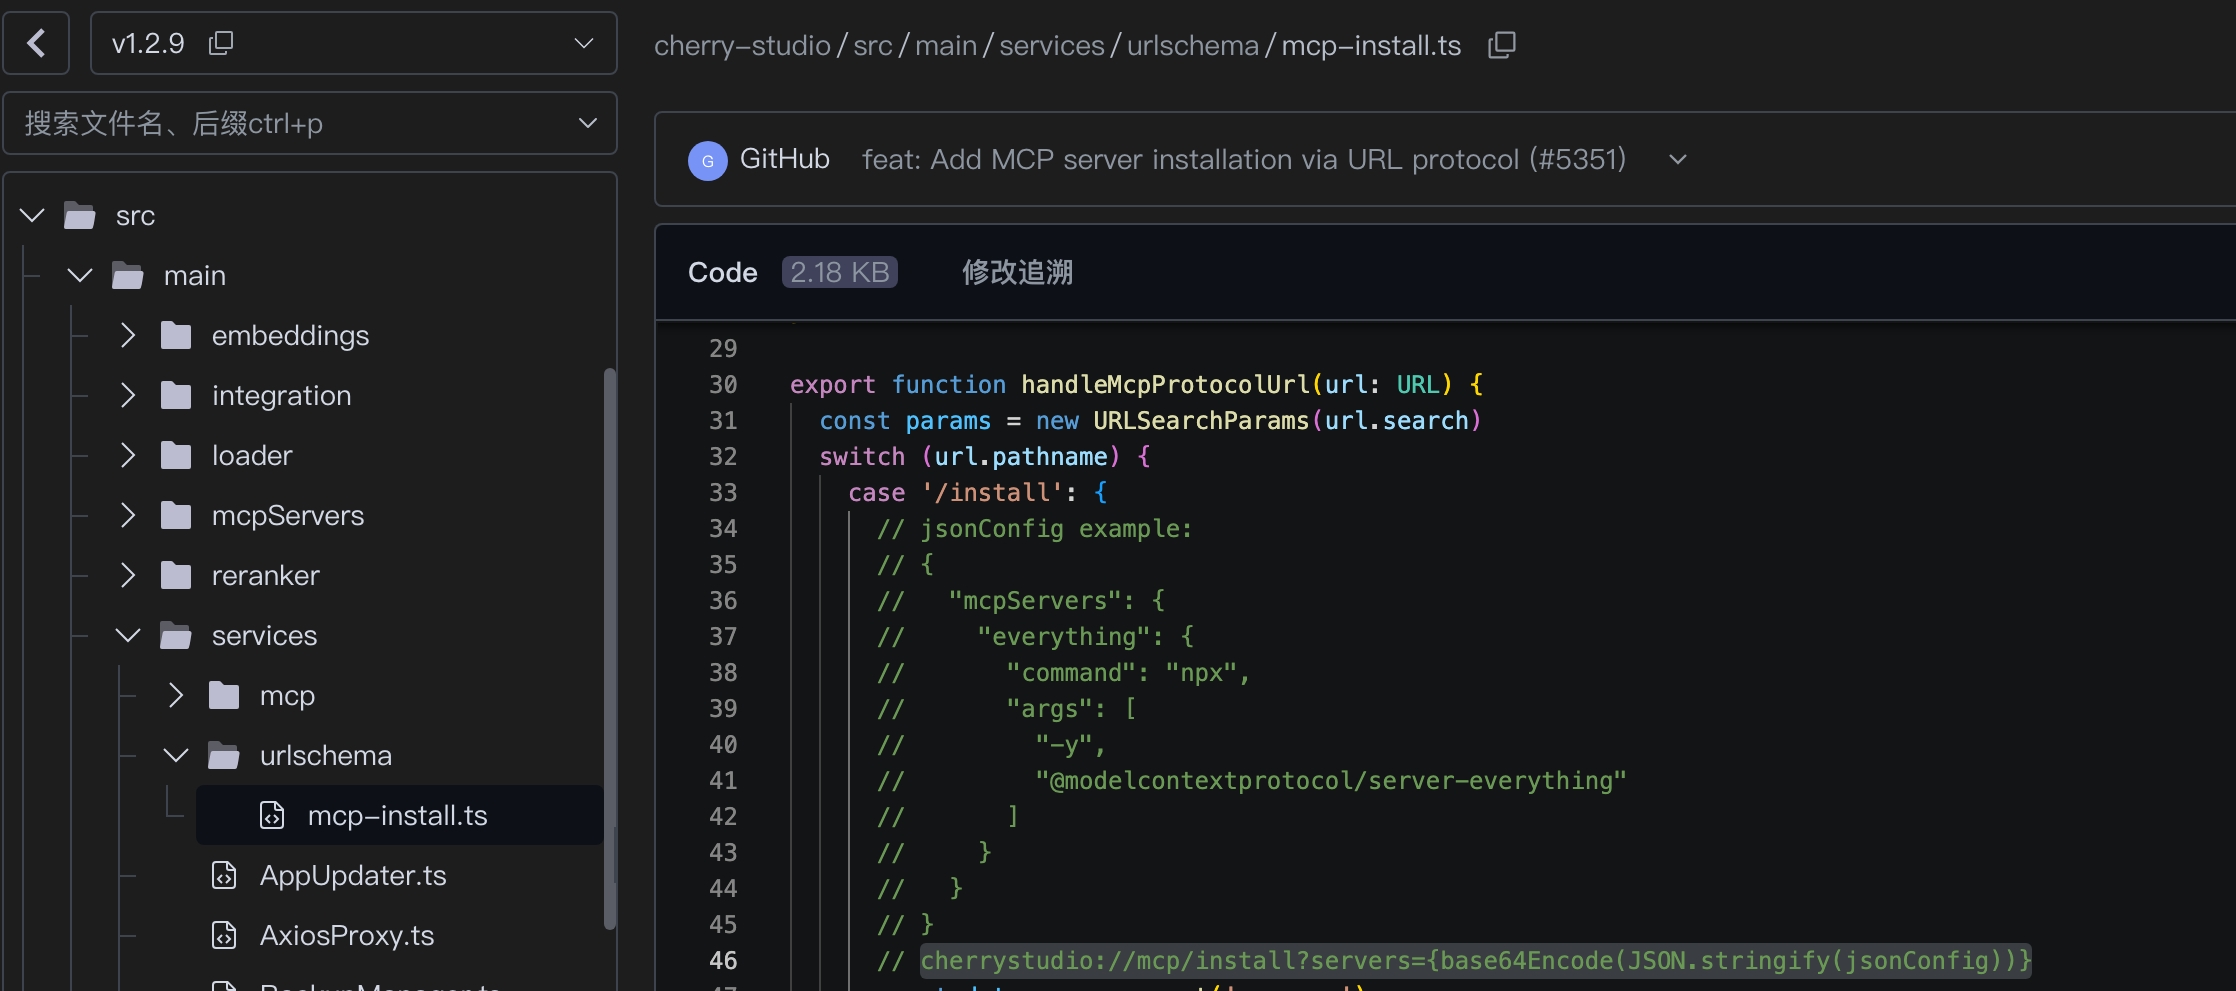Open the AxiosProxy.ts file
Screen dimensions: 2236x991
pos(347,935)
